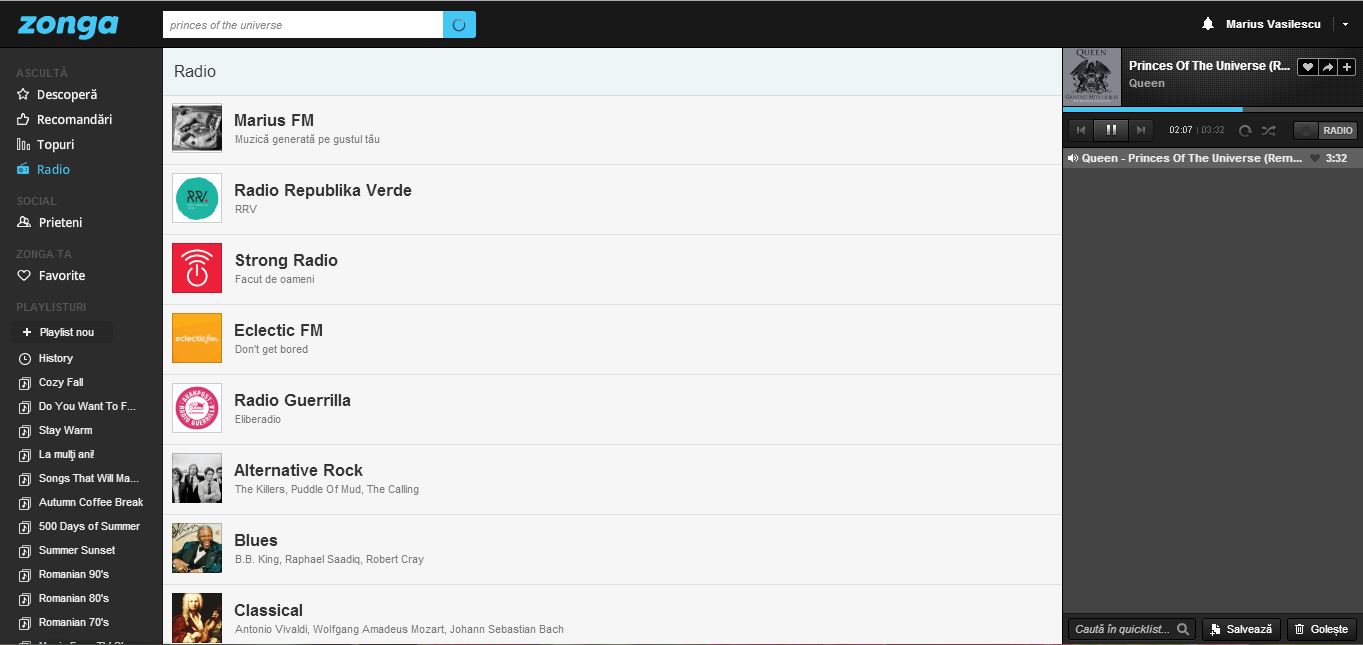Skip to the previous track
The height and width of the screenshot is (645, 1363).
(1081, 130)
